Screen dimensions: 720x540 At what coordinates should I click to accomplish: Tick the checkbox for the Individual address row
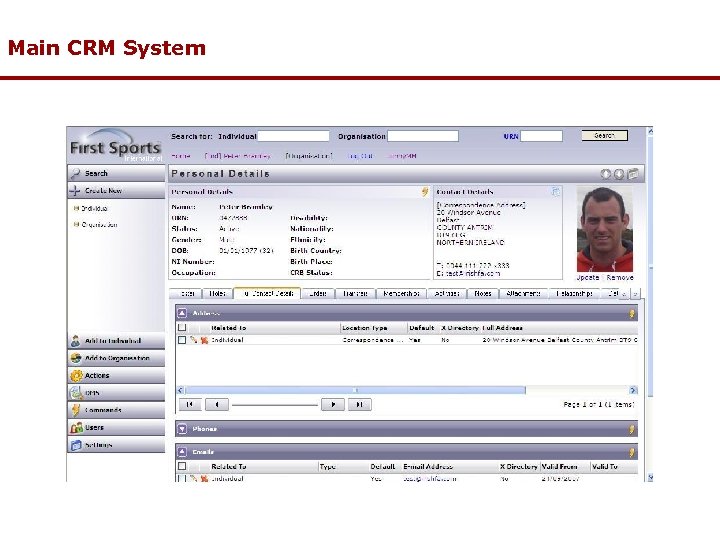coord(182,340)
